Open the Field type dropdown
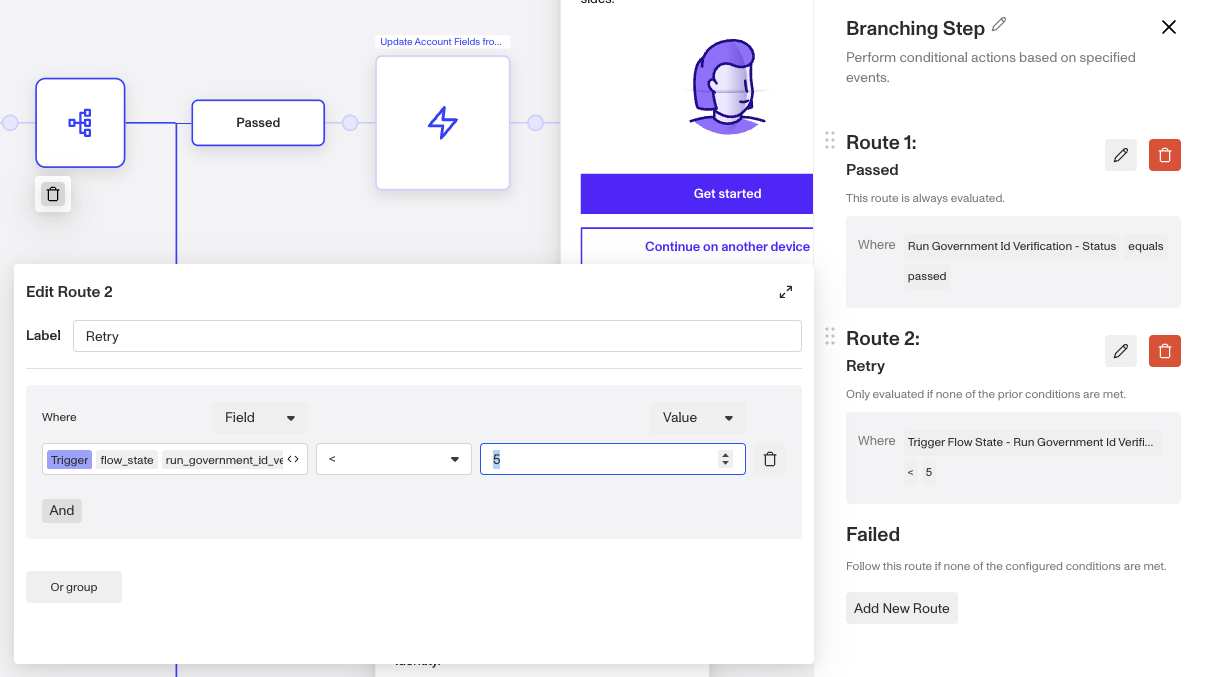Viewport: 1207px width, 677px height. [260, 418]
